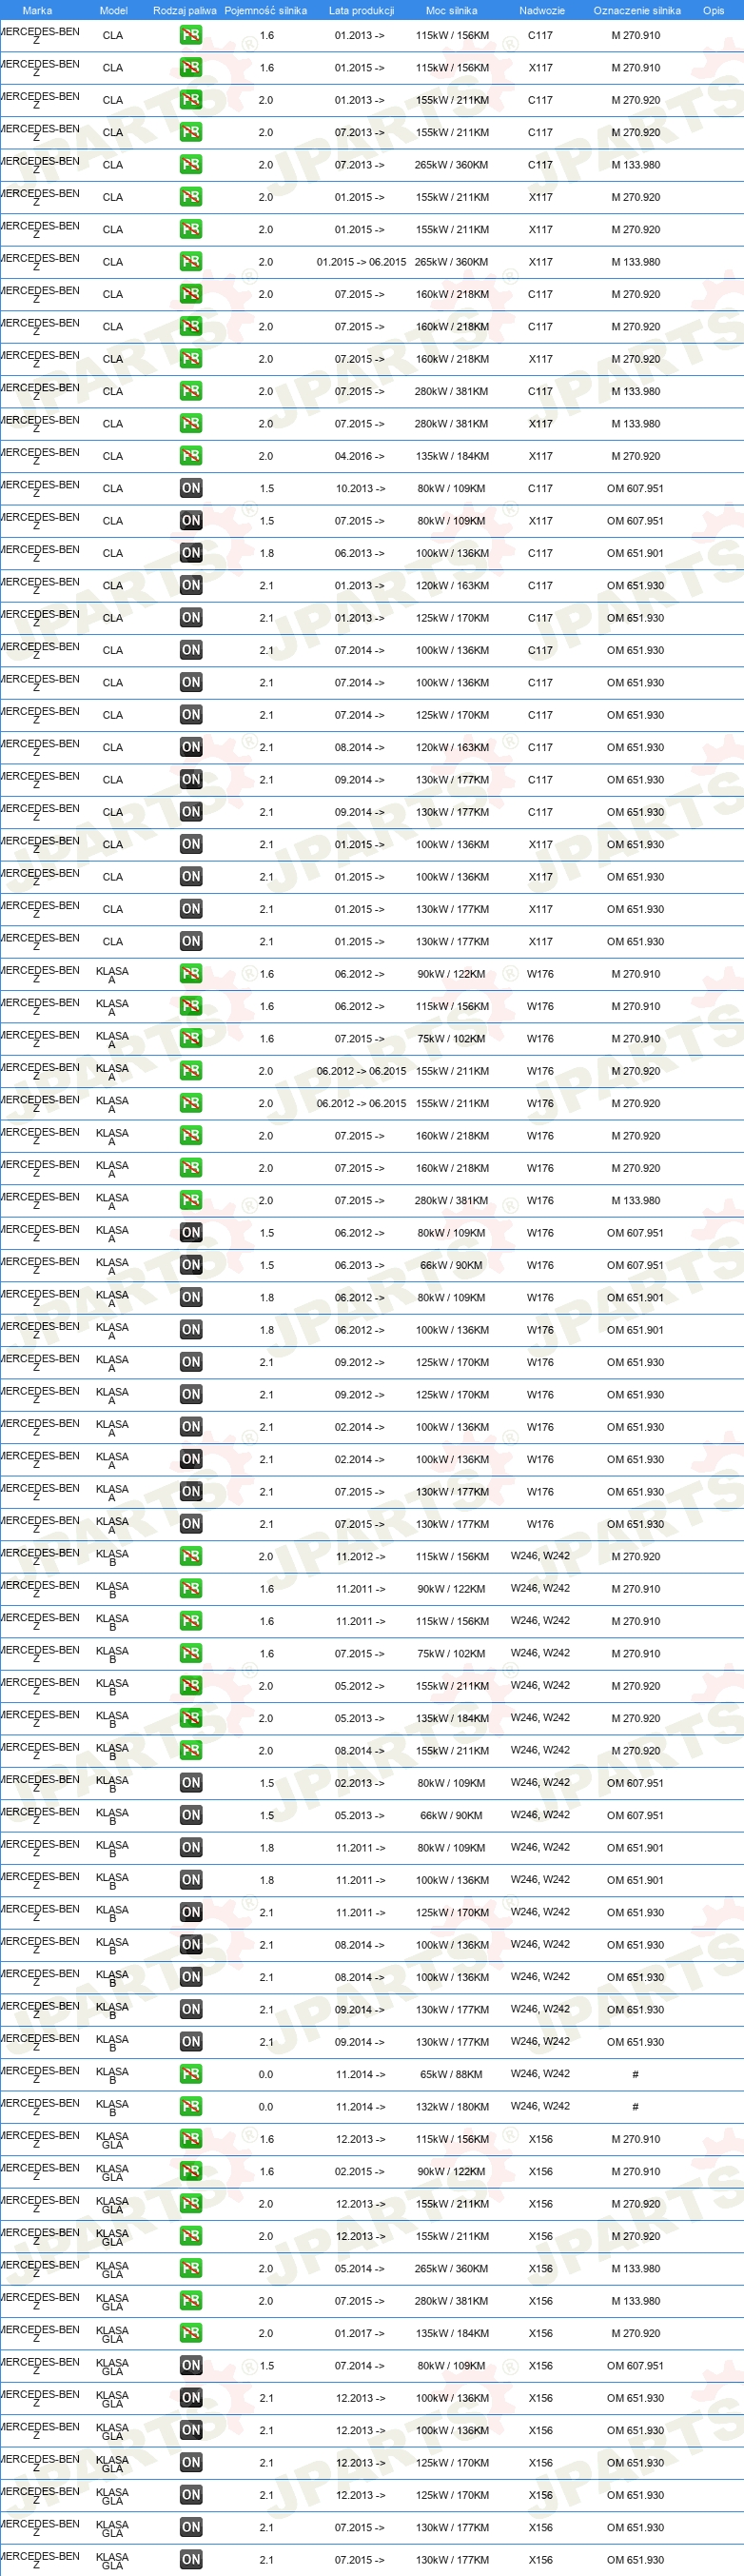Click ON icon for Klasa B 1.5 02.2013 80kW
Viewport: 744px width, 2576px height.
point(191,1783)
